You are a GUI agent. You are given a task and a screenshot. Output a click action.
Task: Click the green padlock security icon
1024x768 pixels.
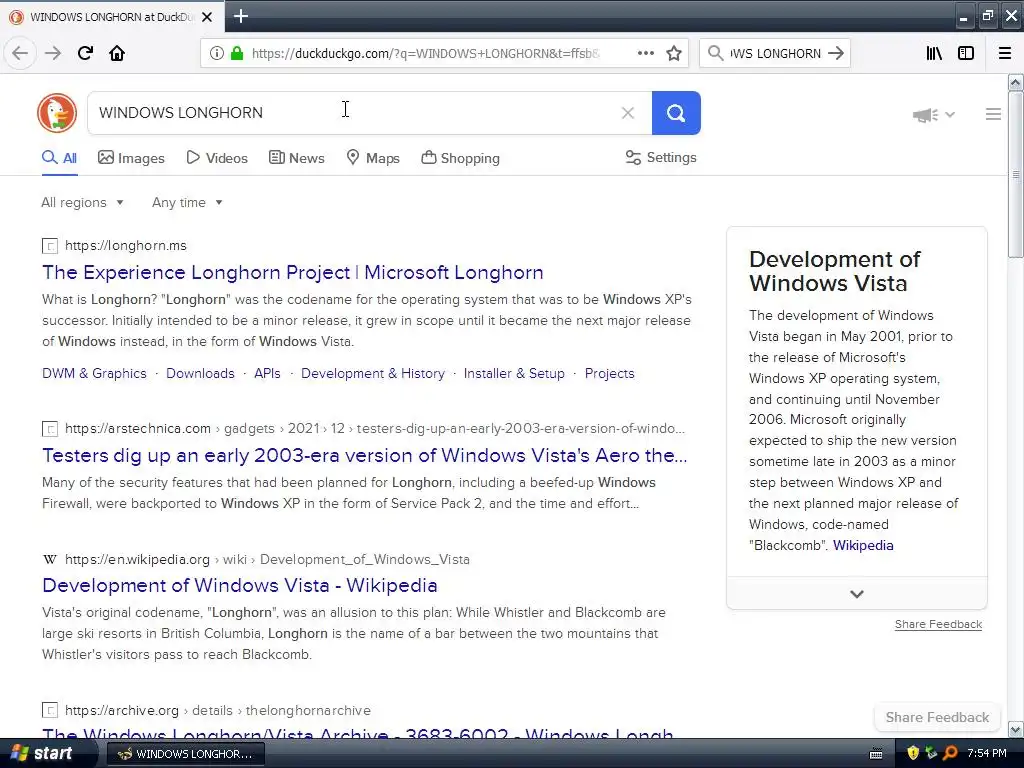pyautogui.click(x=236, y=53)
